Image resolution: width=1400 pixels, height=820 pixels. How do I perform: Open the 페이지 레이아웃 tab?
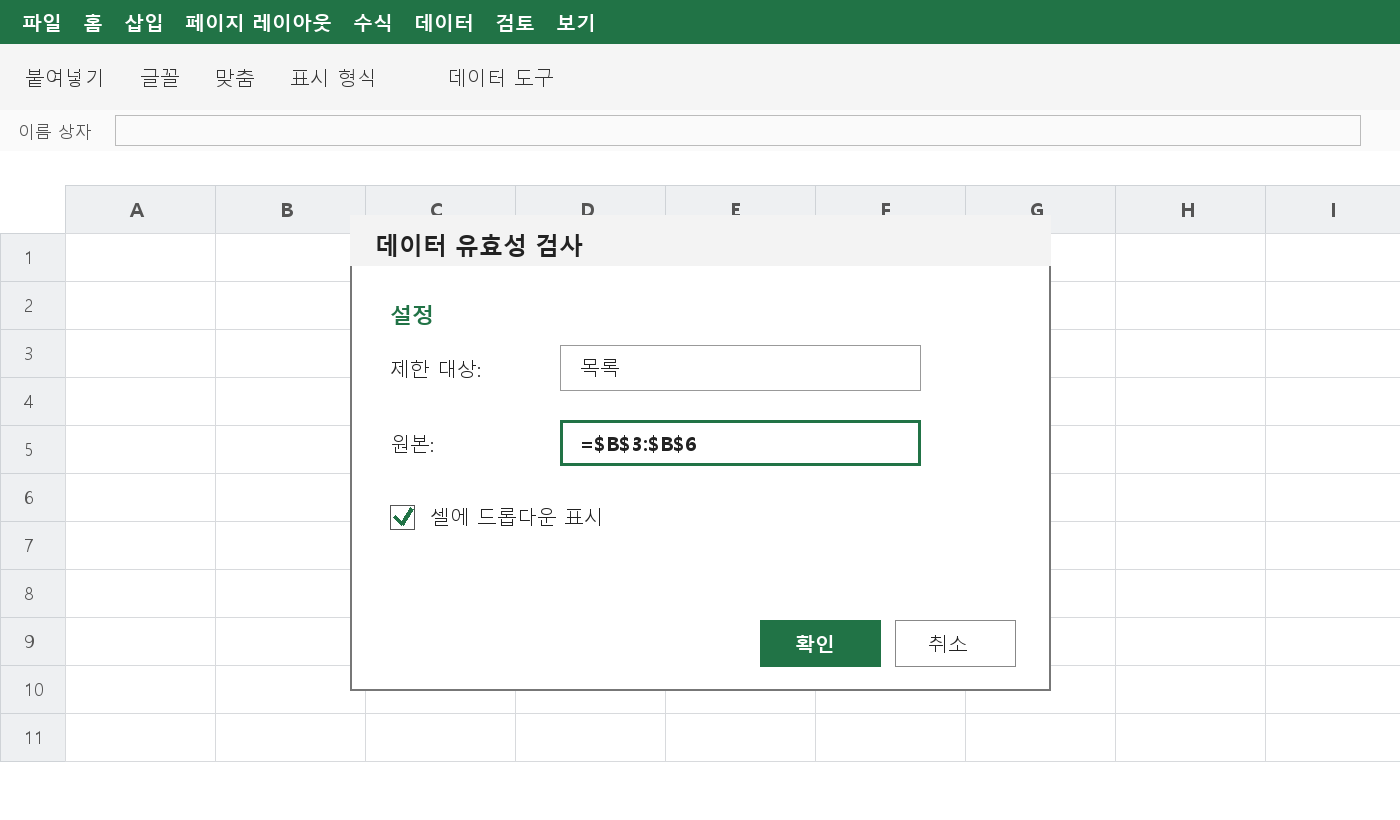click(x=258, y=22)
